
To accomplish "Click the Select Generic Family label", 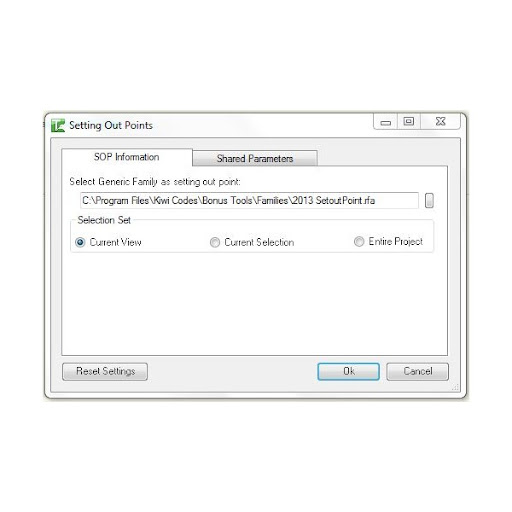I will click(155, 182).
